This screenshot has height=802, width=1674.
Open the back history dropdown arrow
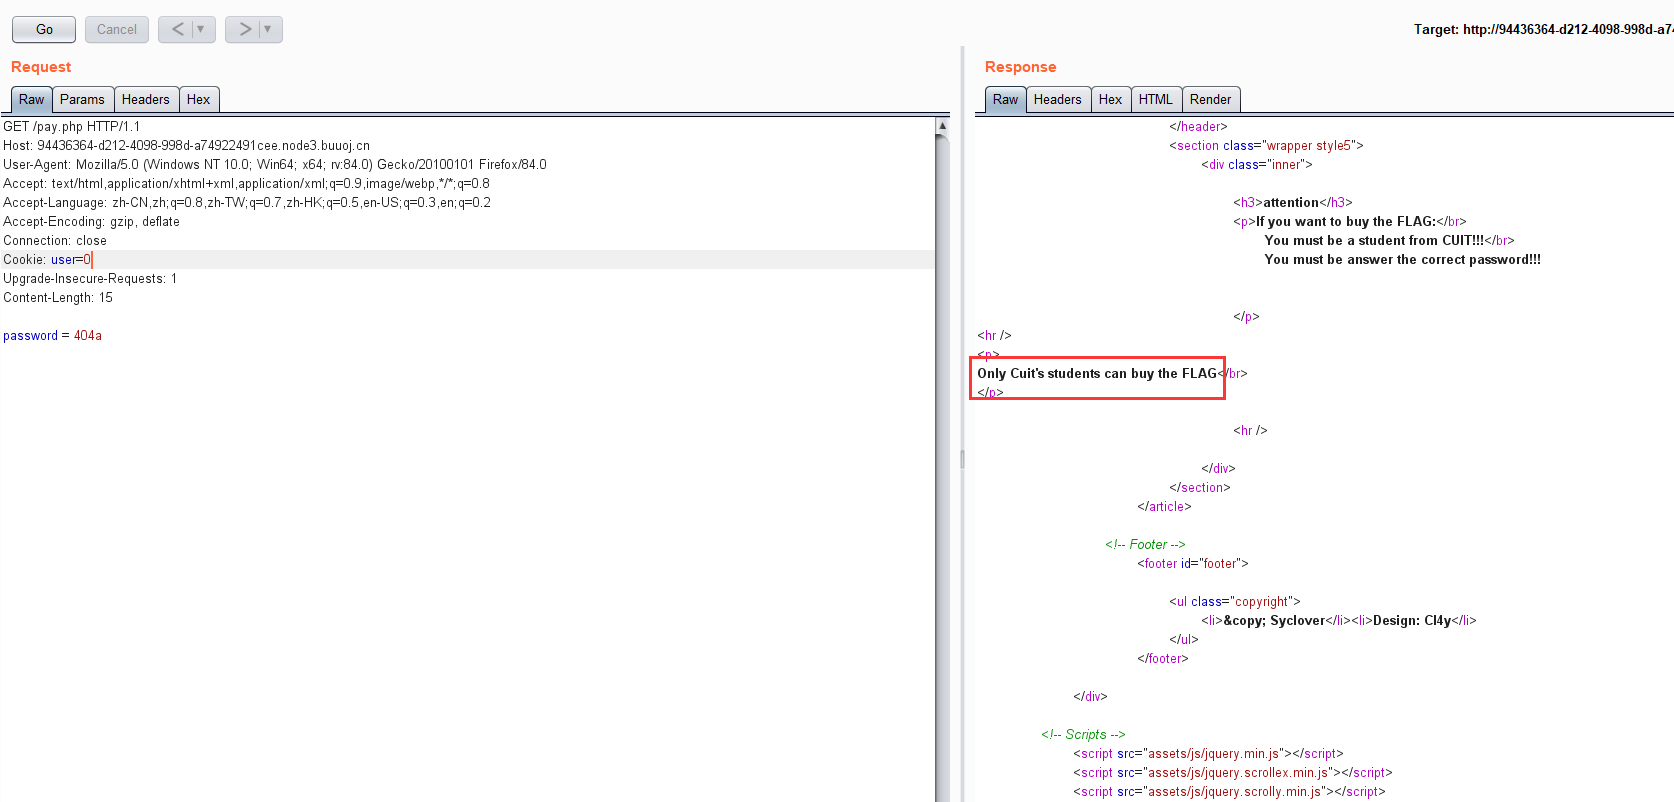pyautogui.click(x=202, y=29)
